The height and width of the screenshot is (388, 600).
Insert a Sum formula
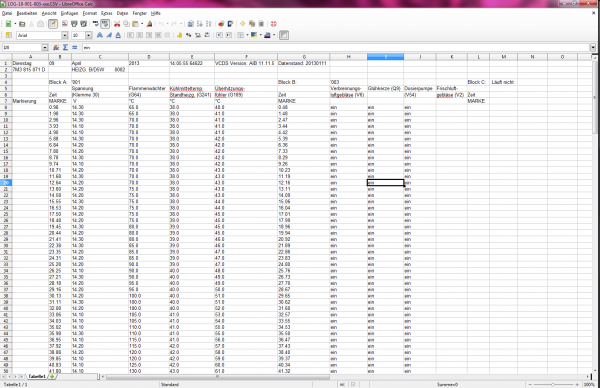point(65,47)
